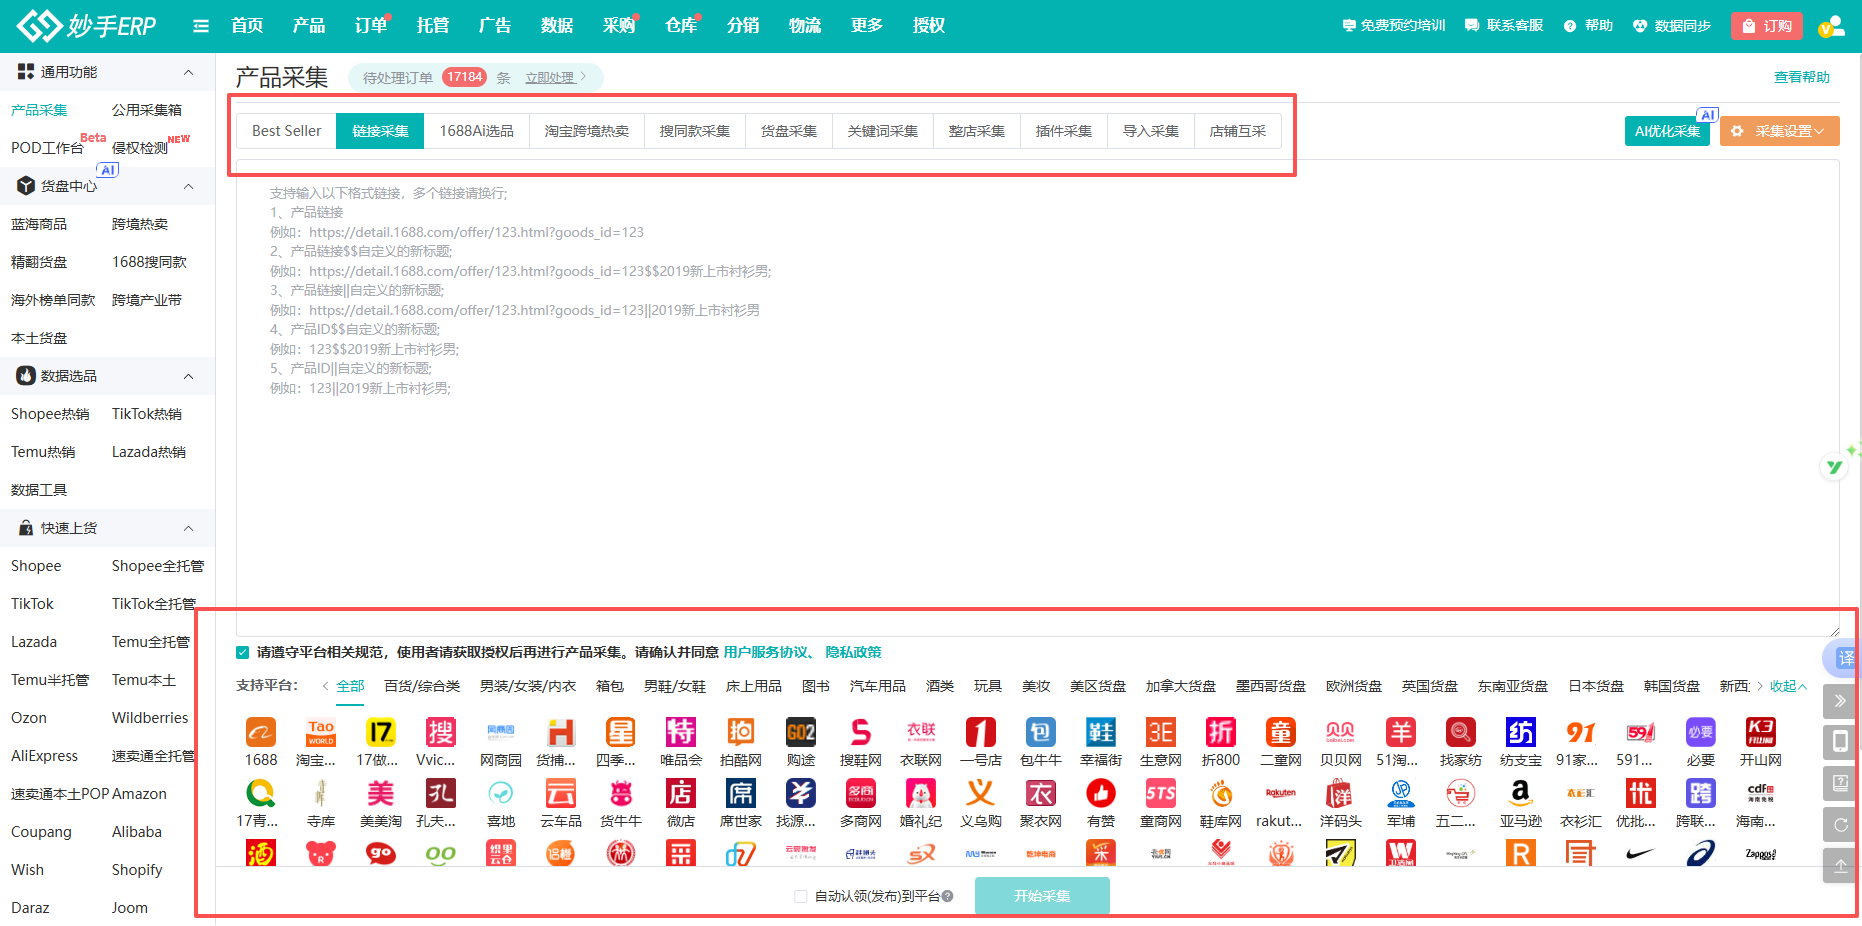Click the 1688 platform icon
1862x926 pixels.
pos(261,733)
